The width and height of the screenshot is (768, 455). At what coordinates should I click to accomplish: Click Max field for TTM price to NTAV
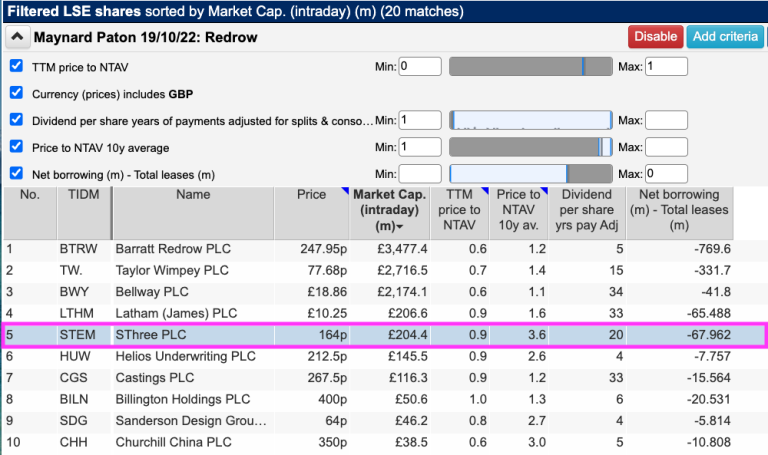pyautogui.click(x=666, y=66)
